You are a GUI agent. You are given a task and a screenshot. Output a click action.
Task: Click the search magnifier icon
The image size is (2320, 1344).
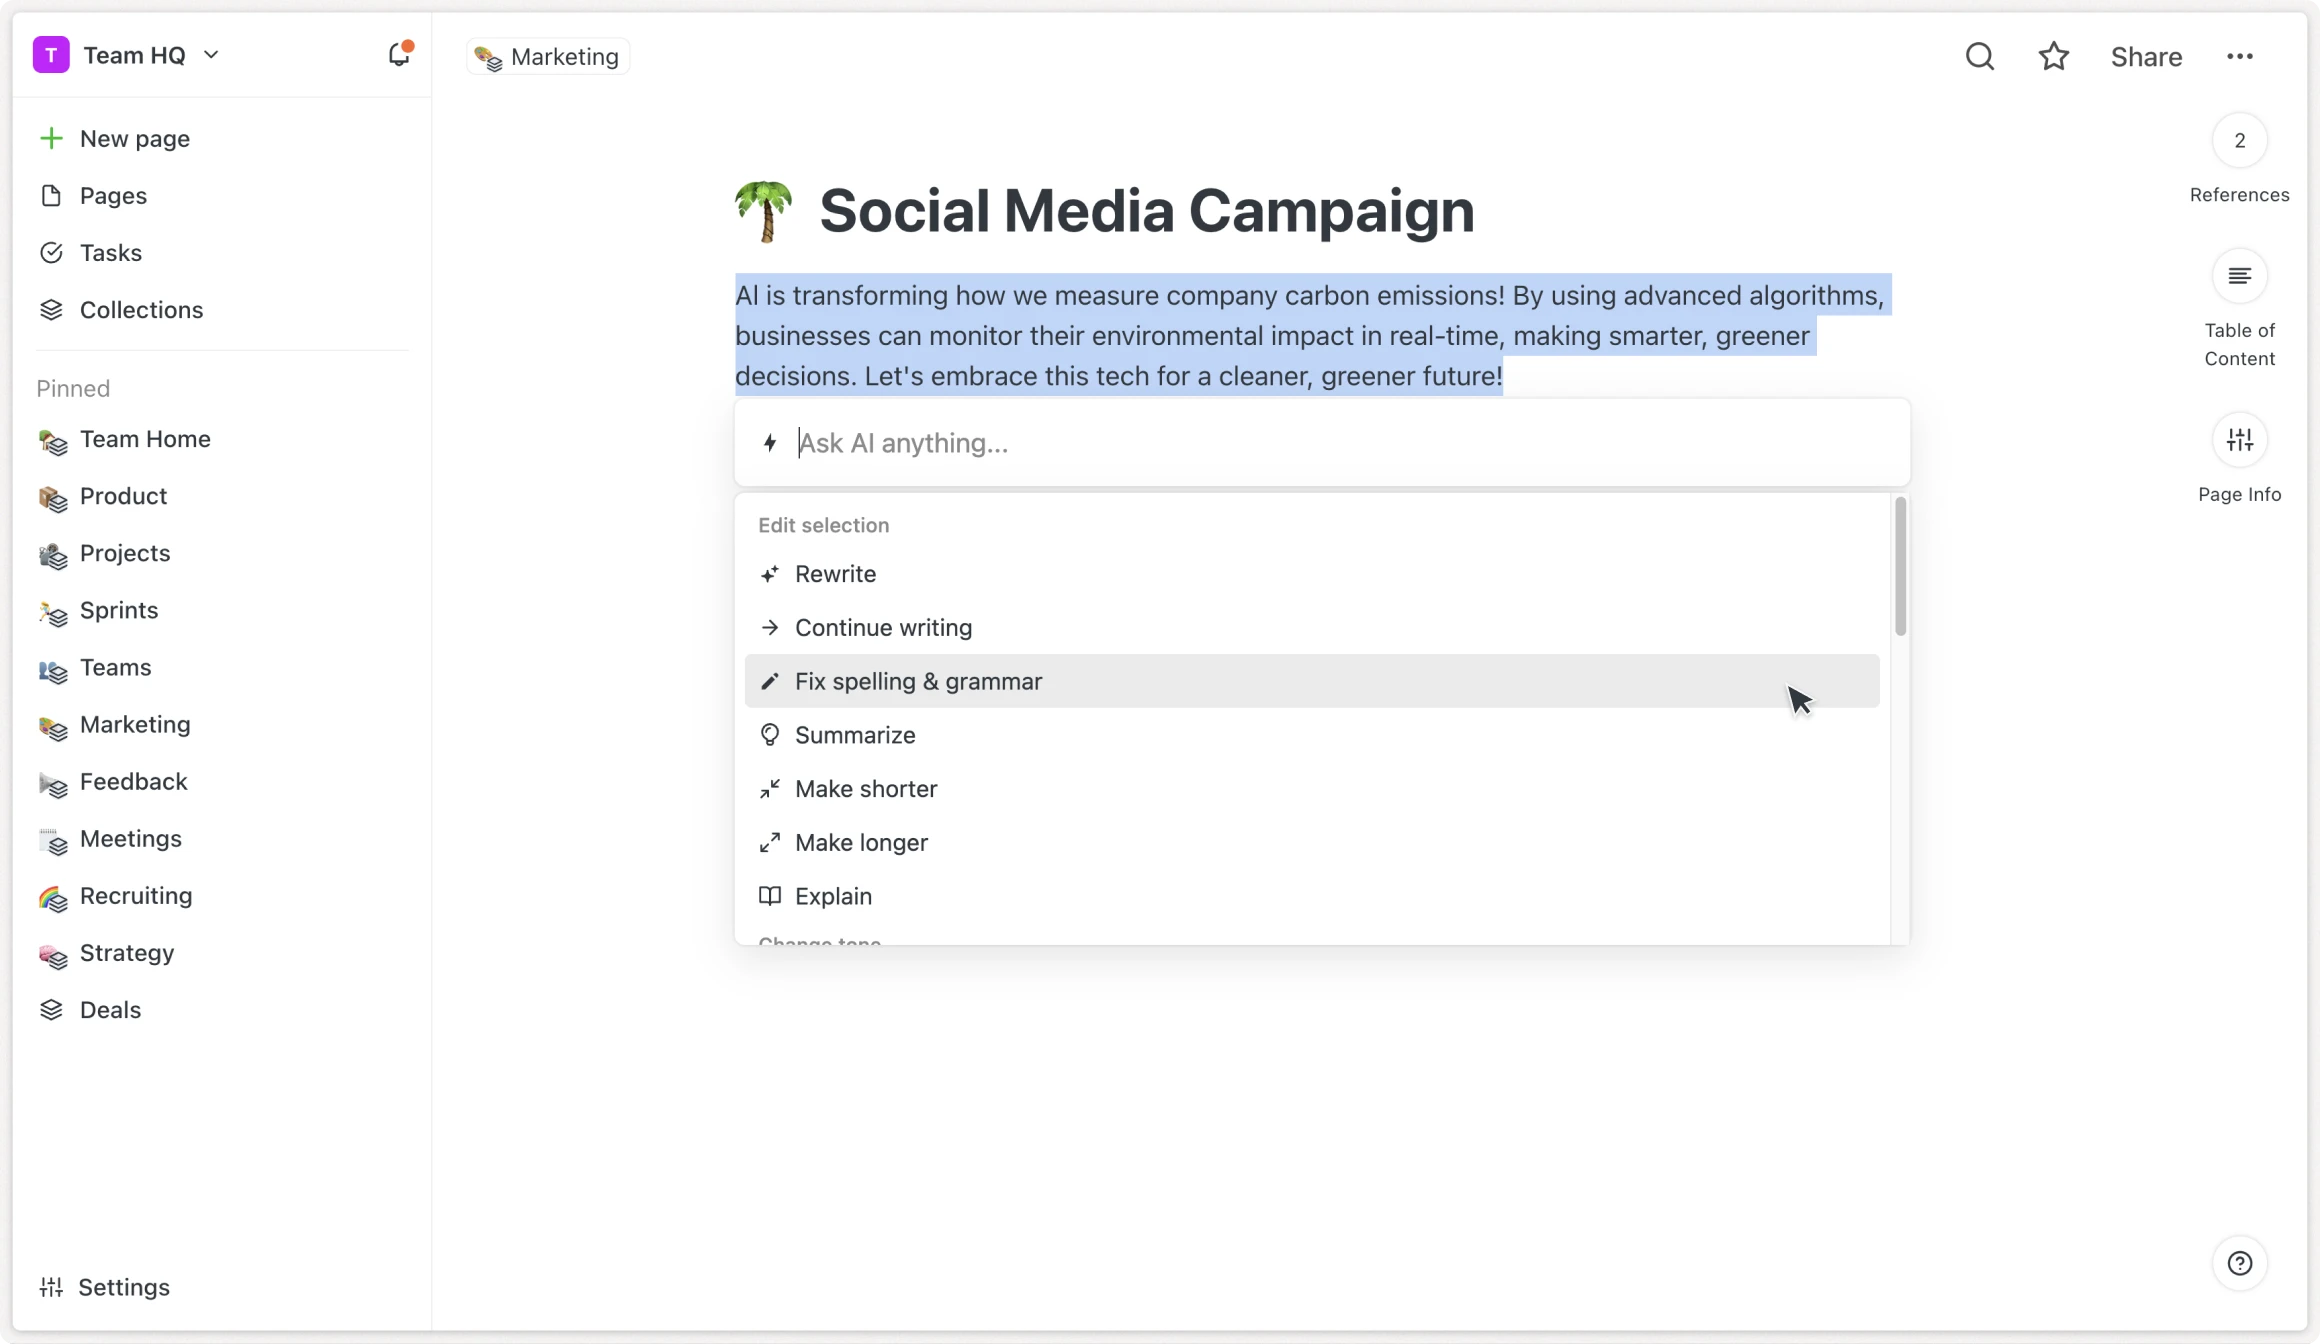click(x=1979, y=56)
